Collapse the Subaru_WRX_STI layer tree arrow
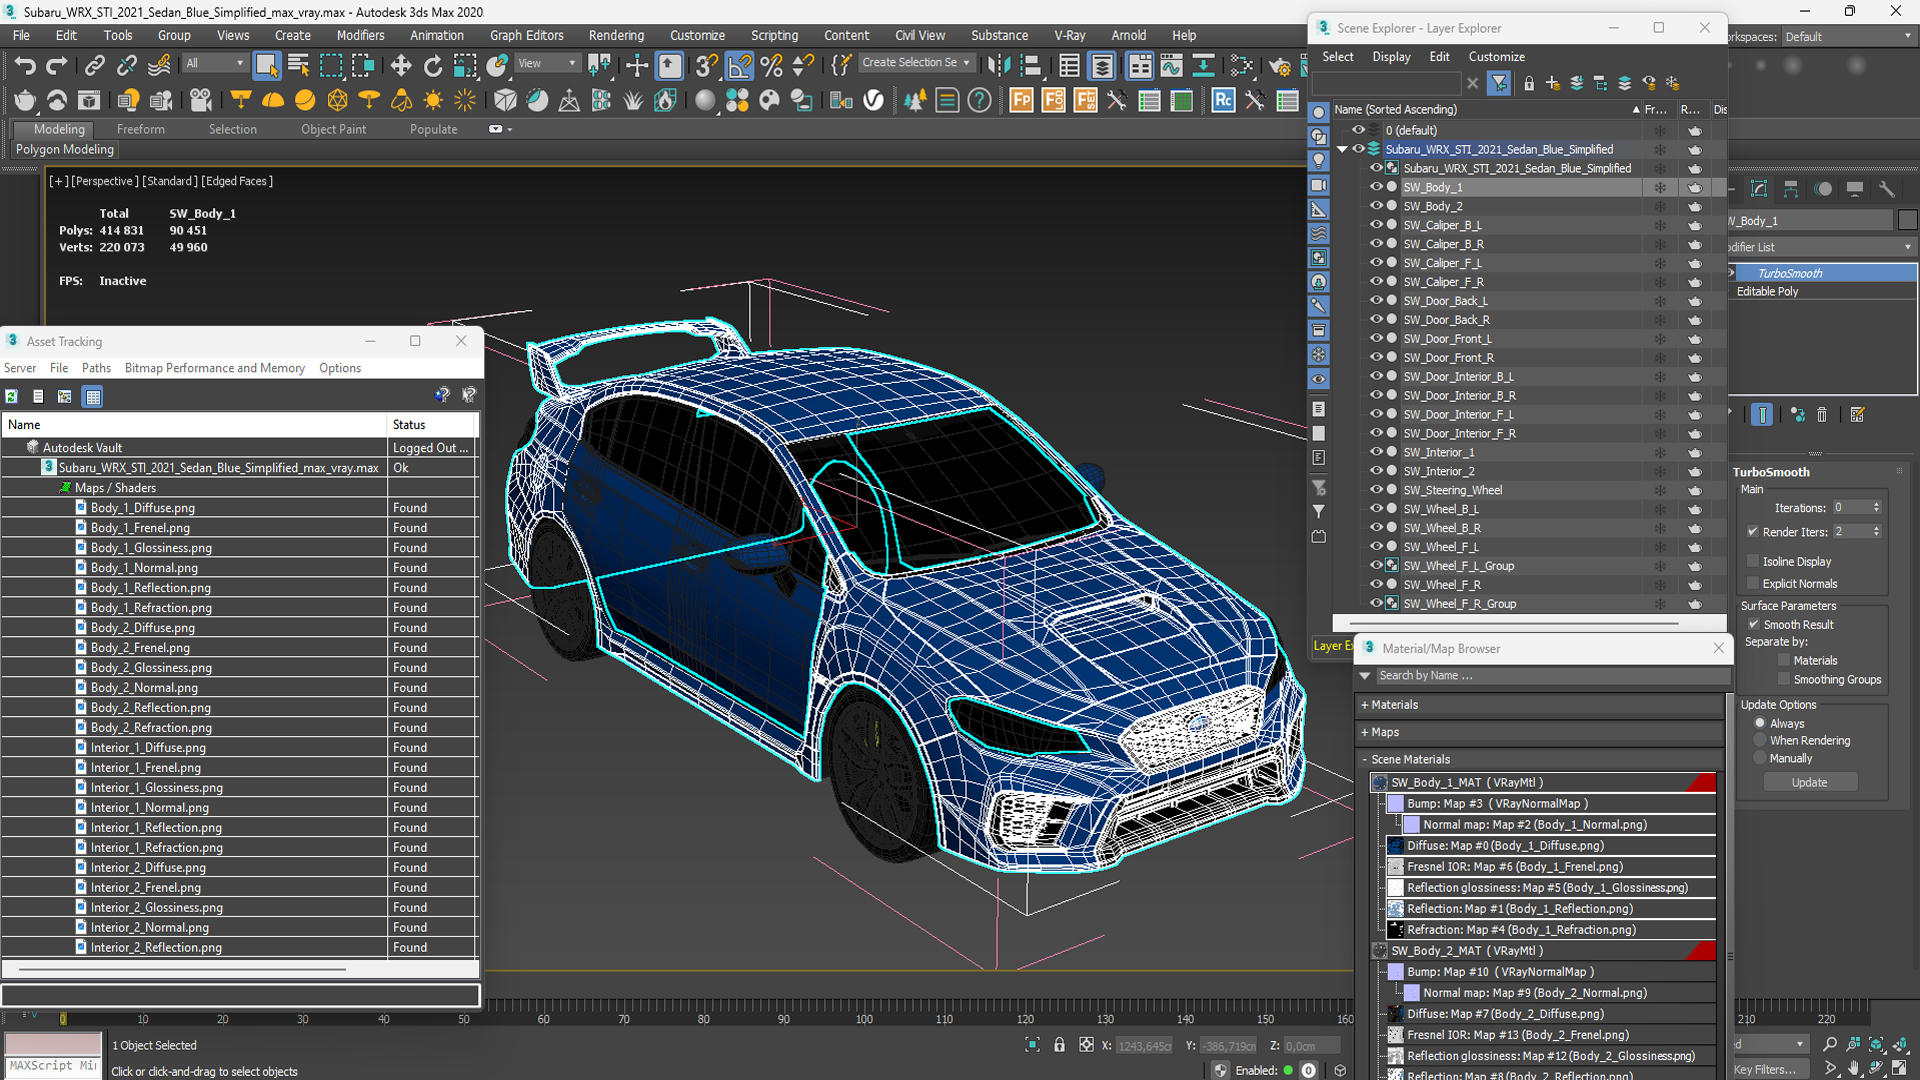 [x=1343, y=149]
